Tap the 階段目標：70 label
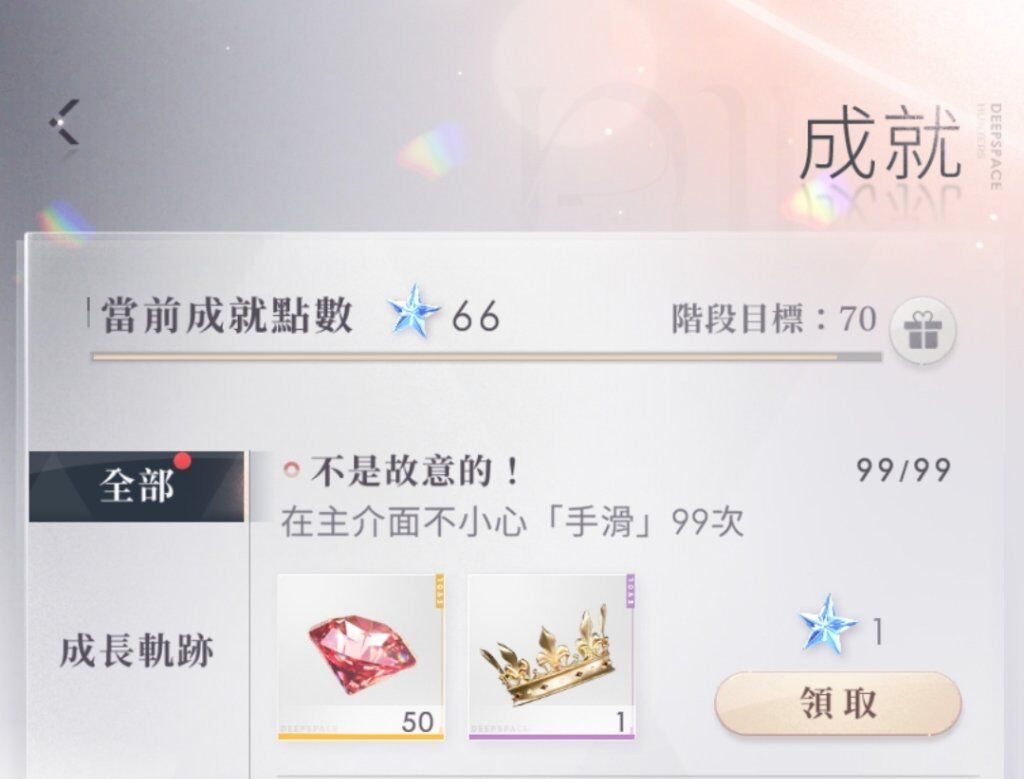 (x=774, y=319)
